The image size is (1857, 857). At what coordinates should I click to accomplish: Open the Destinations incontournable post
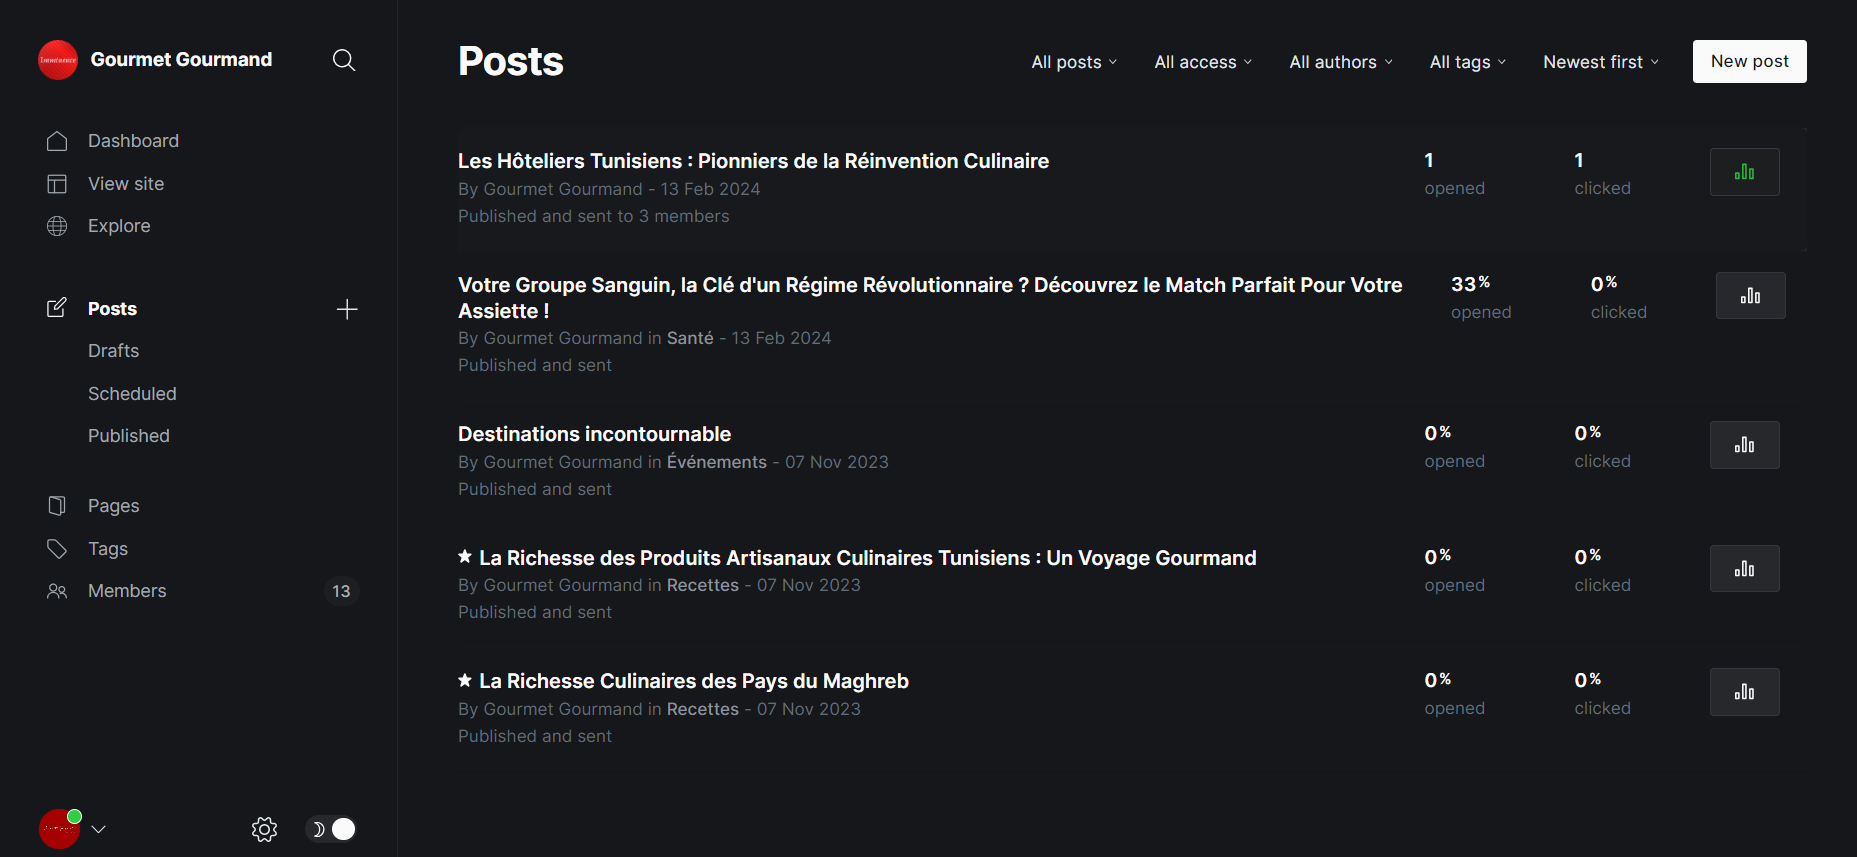click(594, 434)
